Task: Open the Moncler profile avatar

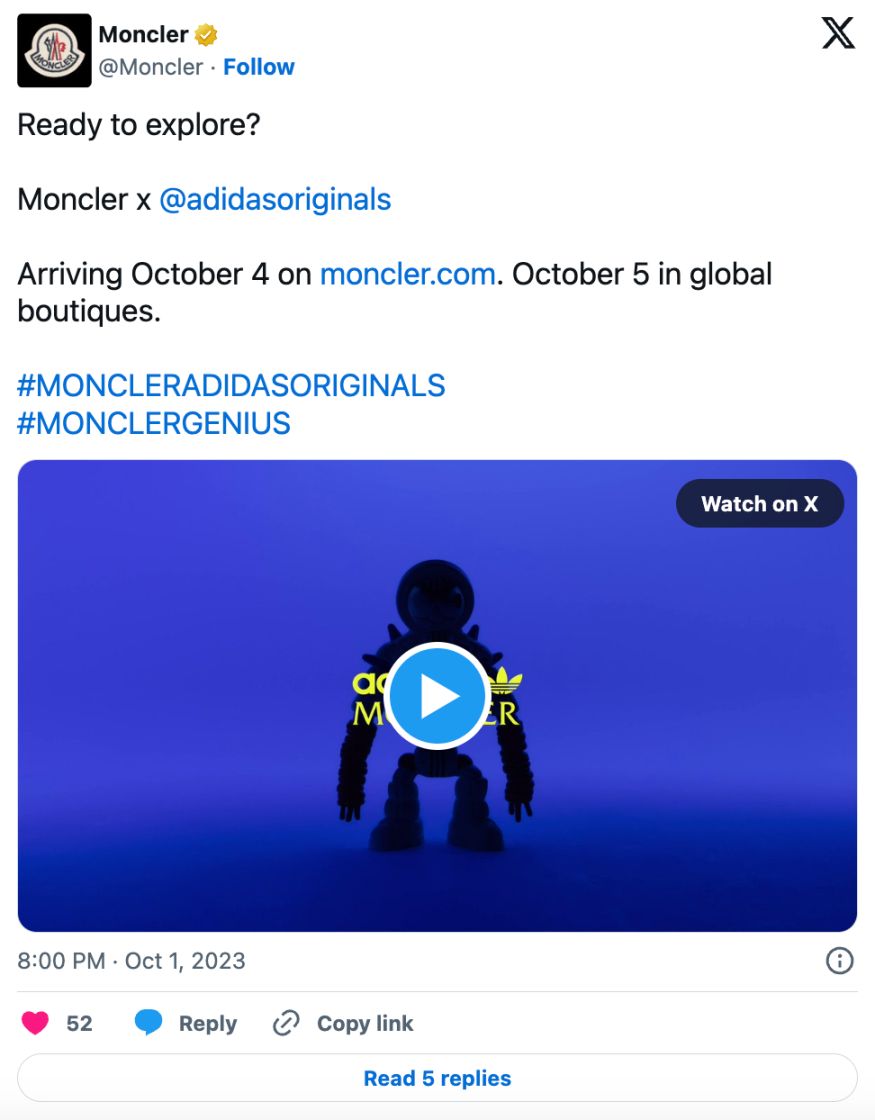Action: point(54,51)
